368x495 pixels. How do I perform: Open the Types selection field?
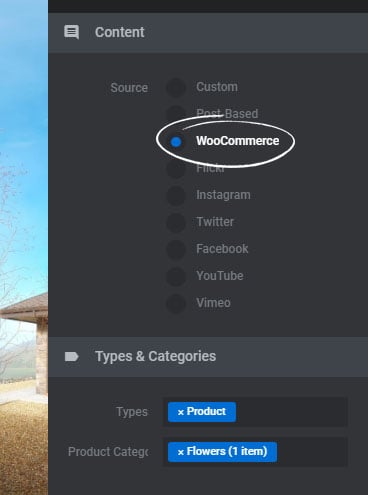click(255, 412)
